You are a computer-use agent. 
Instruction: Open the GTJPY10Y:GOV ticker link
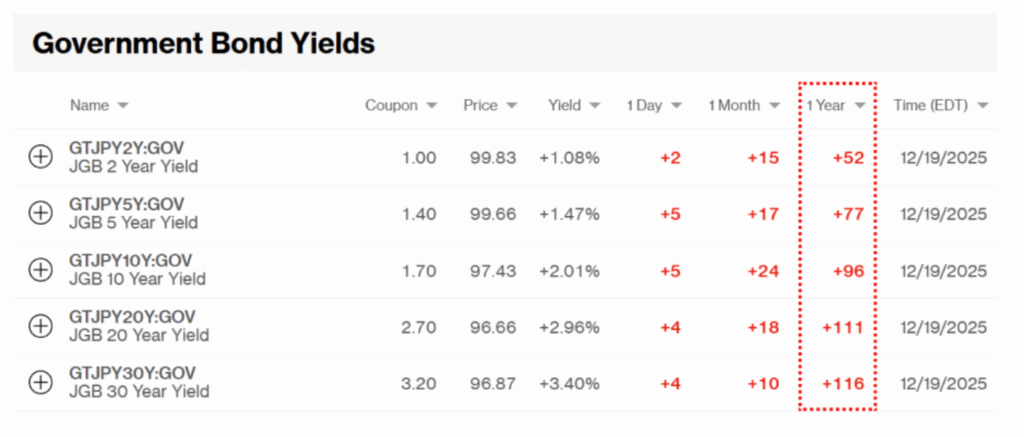[x=130, y=260]
